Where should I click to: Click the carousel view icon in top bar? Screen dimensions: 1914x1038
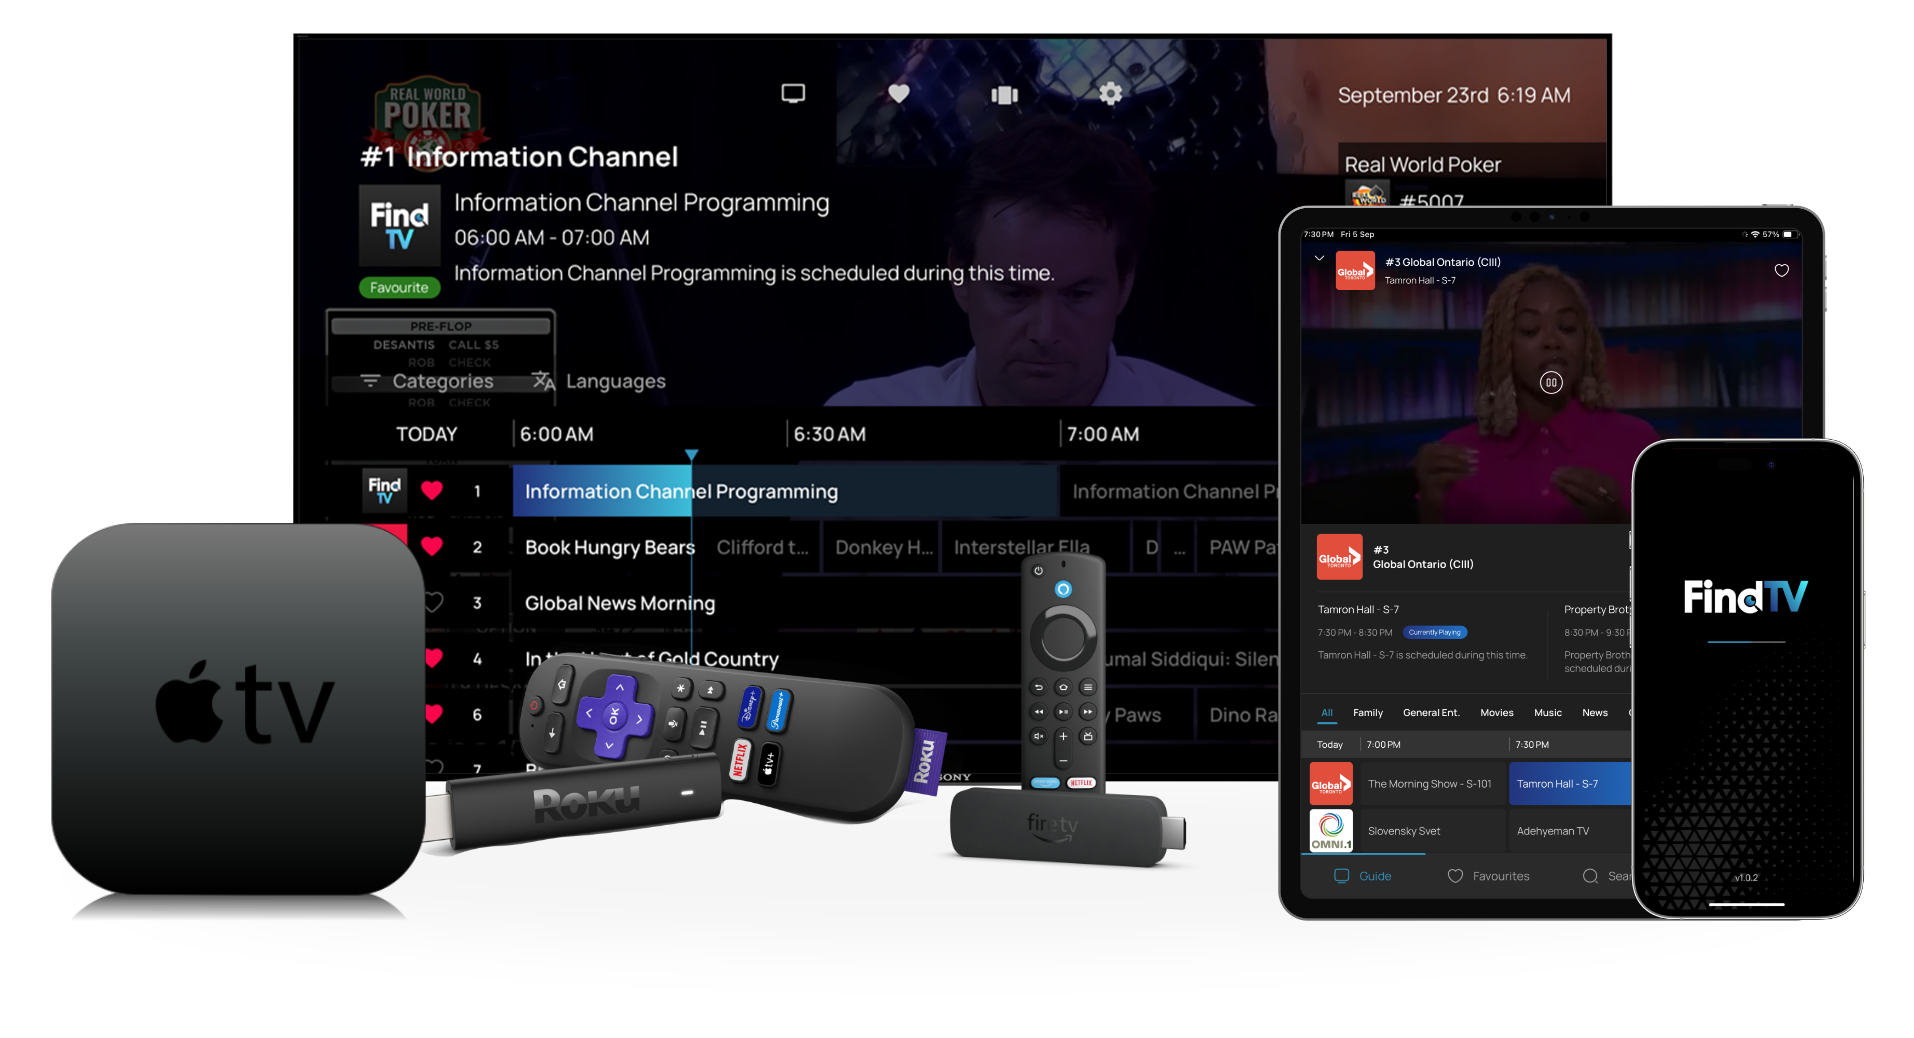point(1004,95)
